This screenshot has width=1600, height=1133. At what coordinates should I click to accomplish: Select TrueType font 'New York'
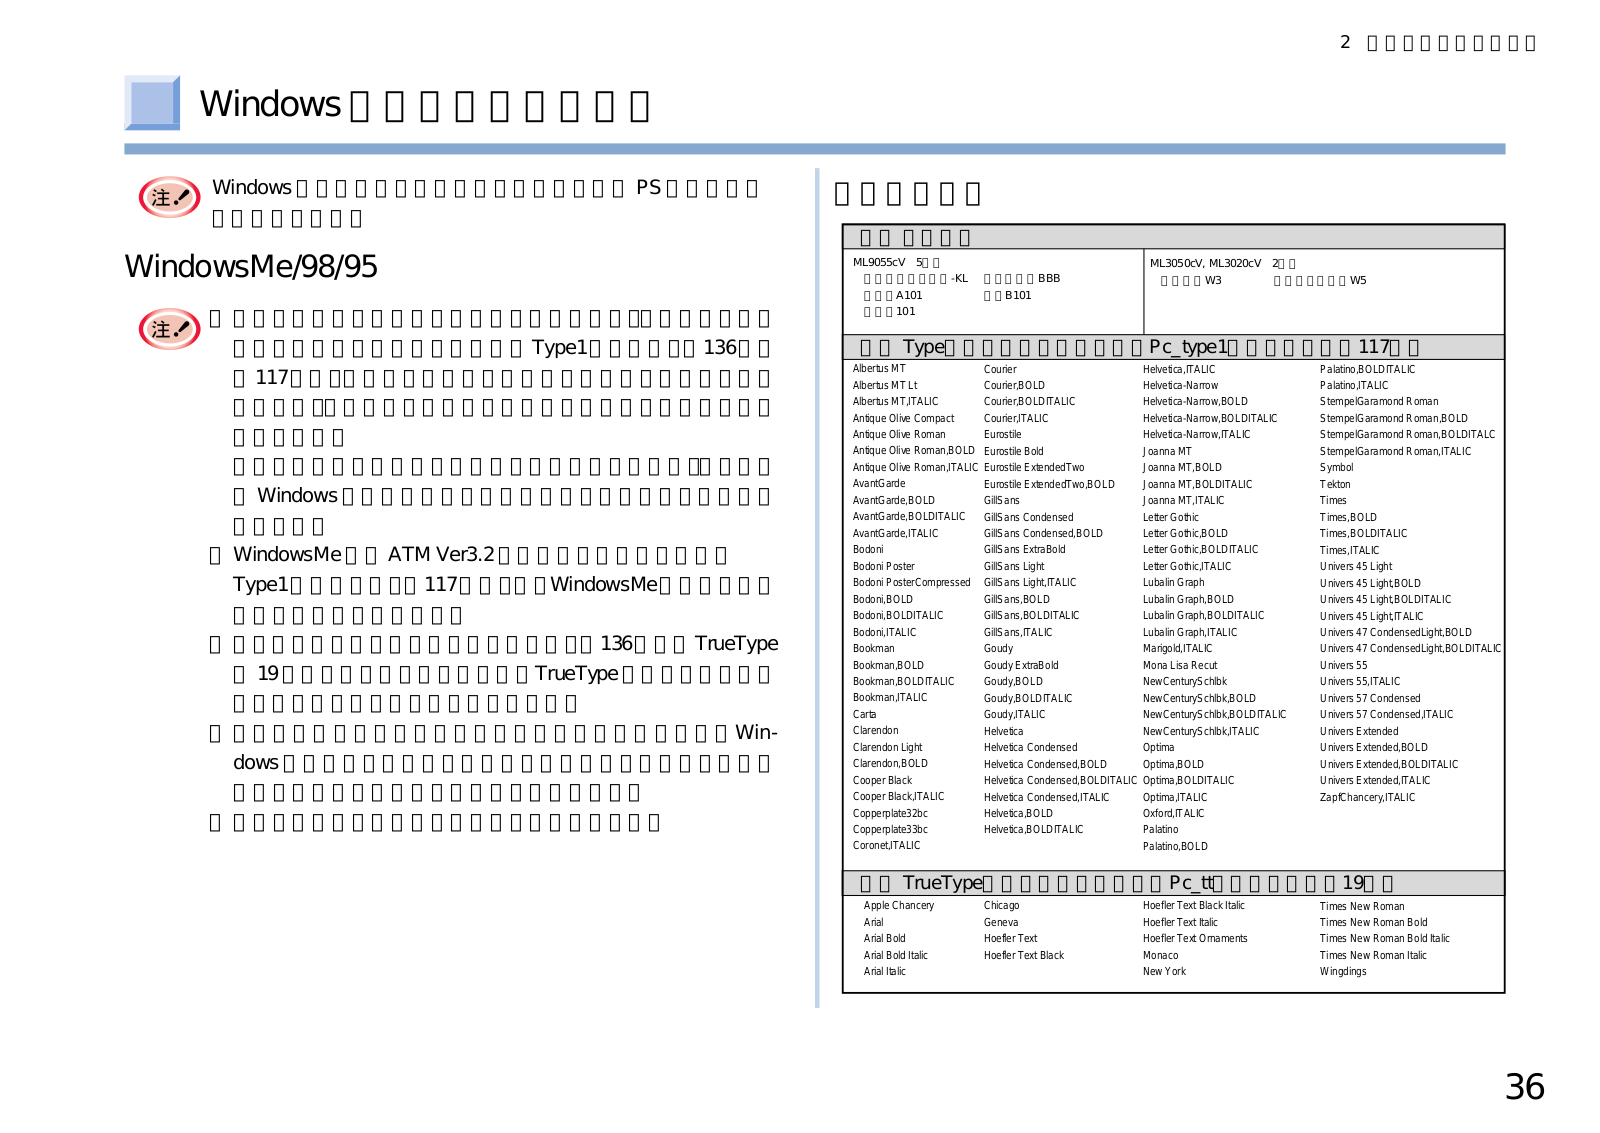pyautogui.click(x=1165, y=972)
